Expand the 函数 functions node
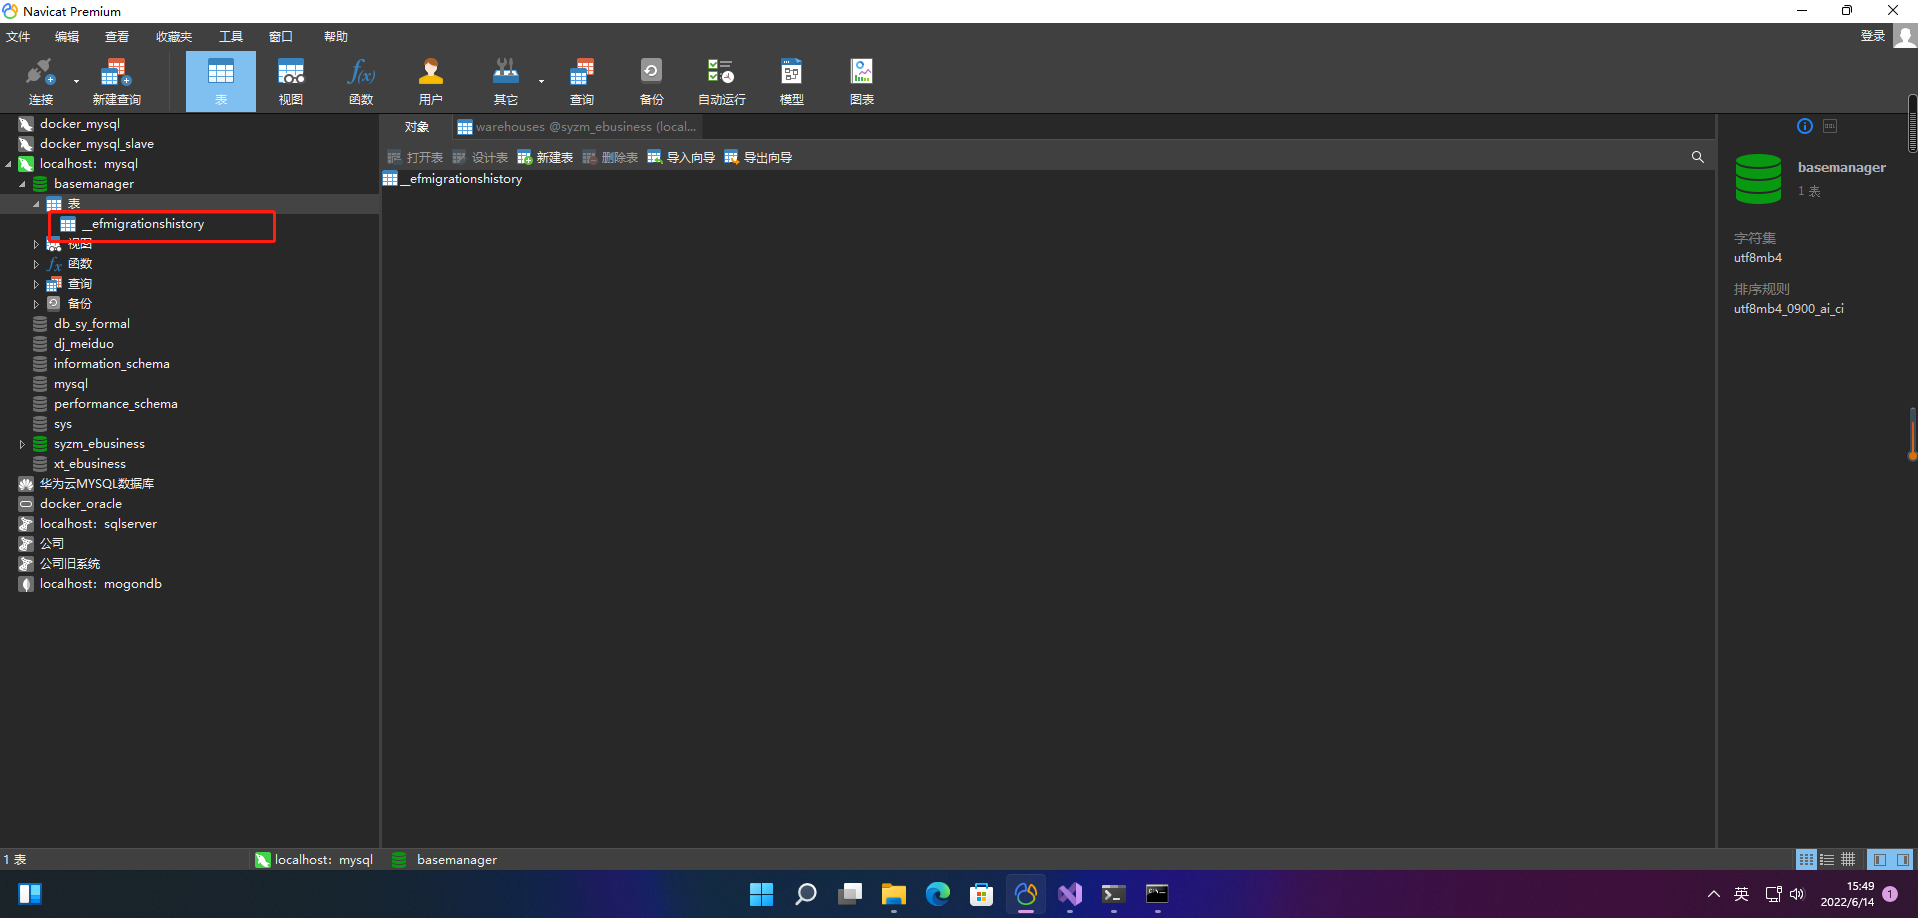The image size is (1918, 918). (x=36, y=264)
